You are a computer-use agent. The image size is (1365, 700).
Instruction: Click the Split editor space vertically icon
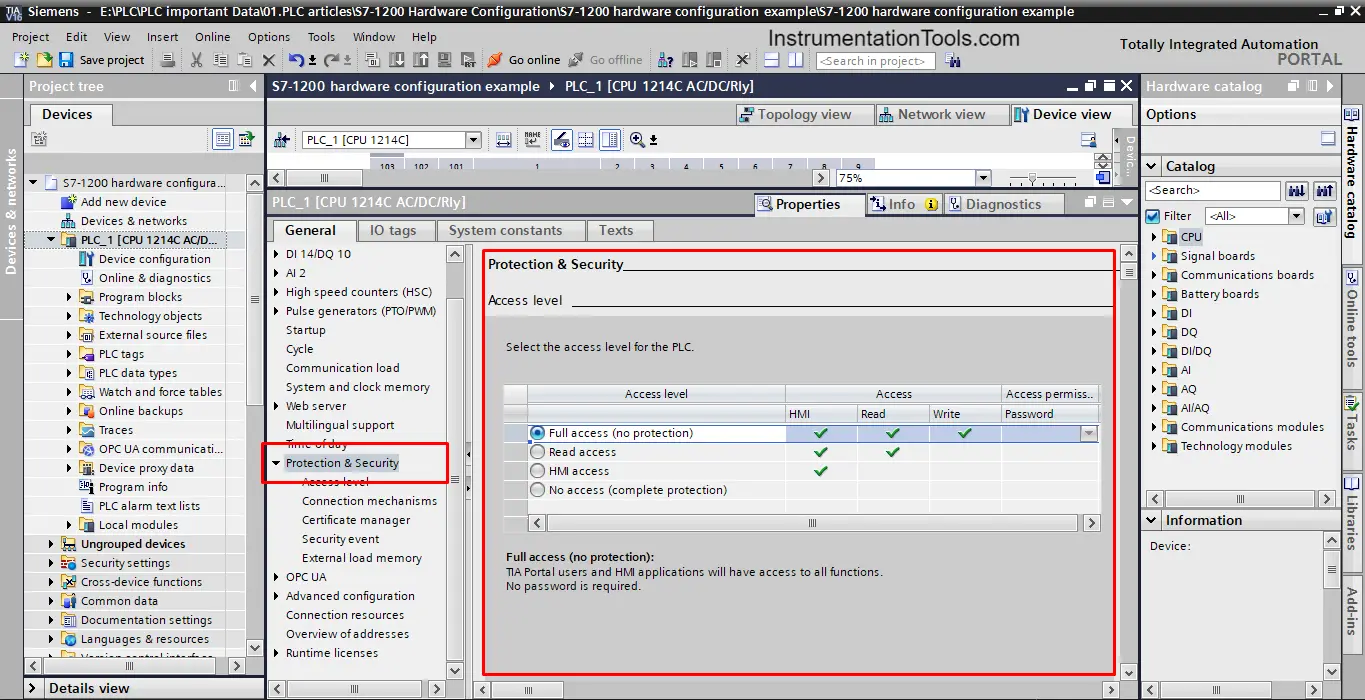click(796, 60)
